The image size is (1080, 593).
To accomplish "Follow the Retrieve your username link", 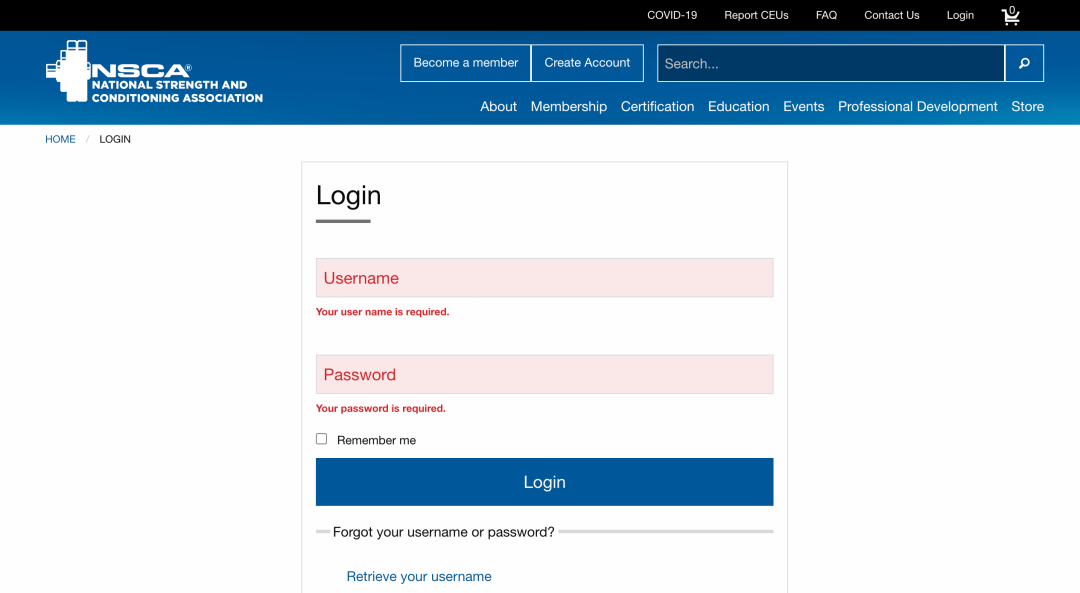I will pyautogui.click(x=419, y=576).
